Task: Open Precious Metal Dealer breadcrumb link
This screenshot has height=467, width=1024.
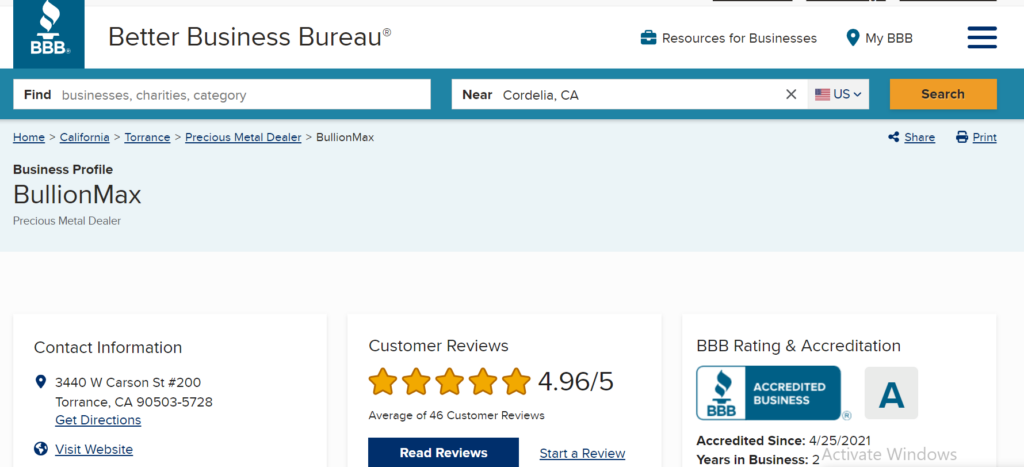Action: pyautogui.click(x=243, y=137)
